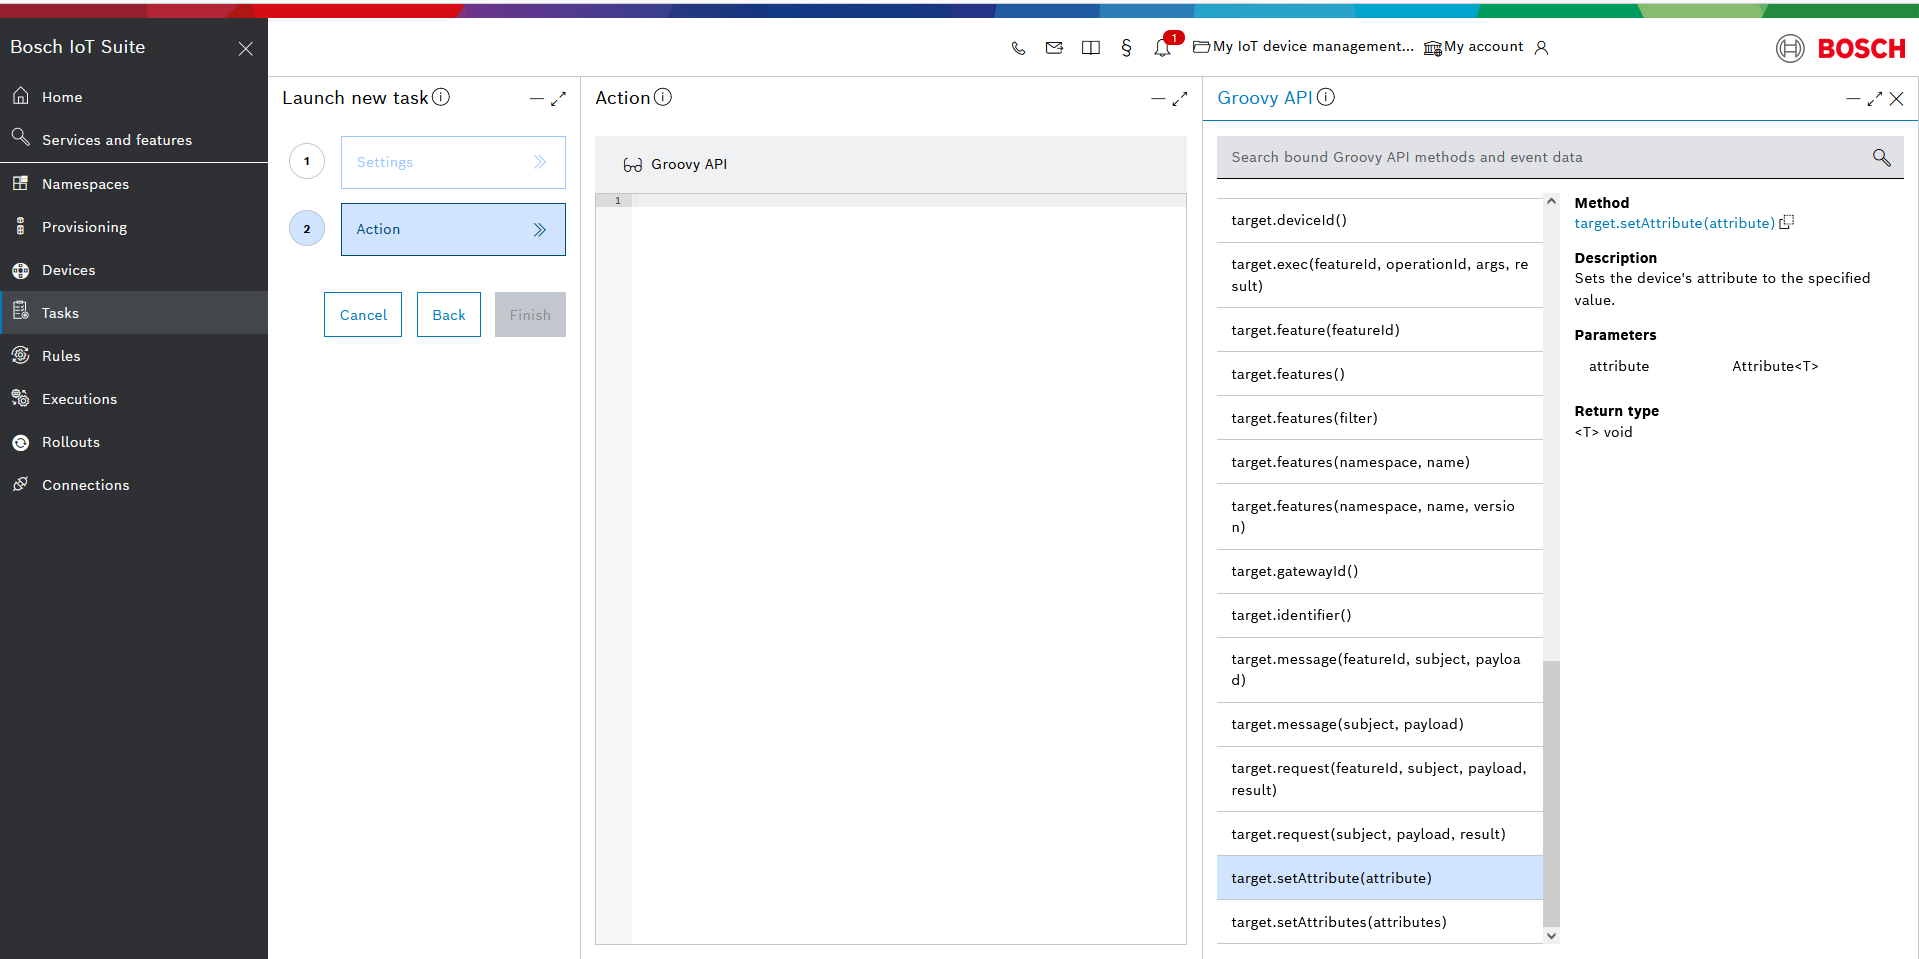Click the phone contact icon
The height and width of the screenshot is (959, 1919).
click(x=1018, y=48)
